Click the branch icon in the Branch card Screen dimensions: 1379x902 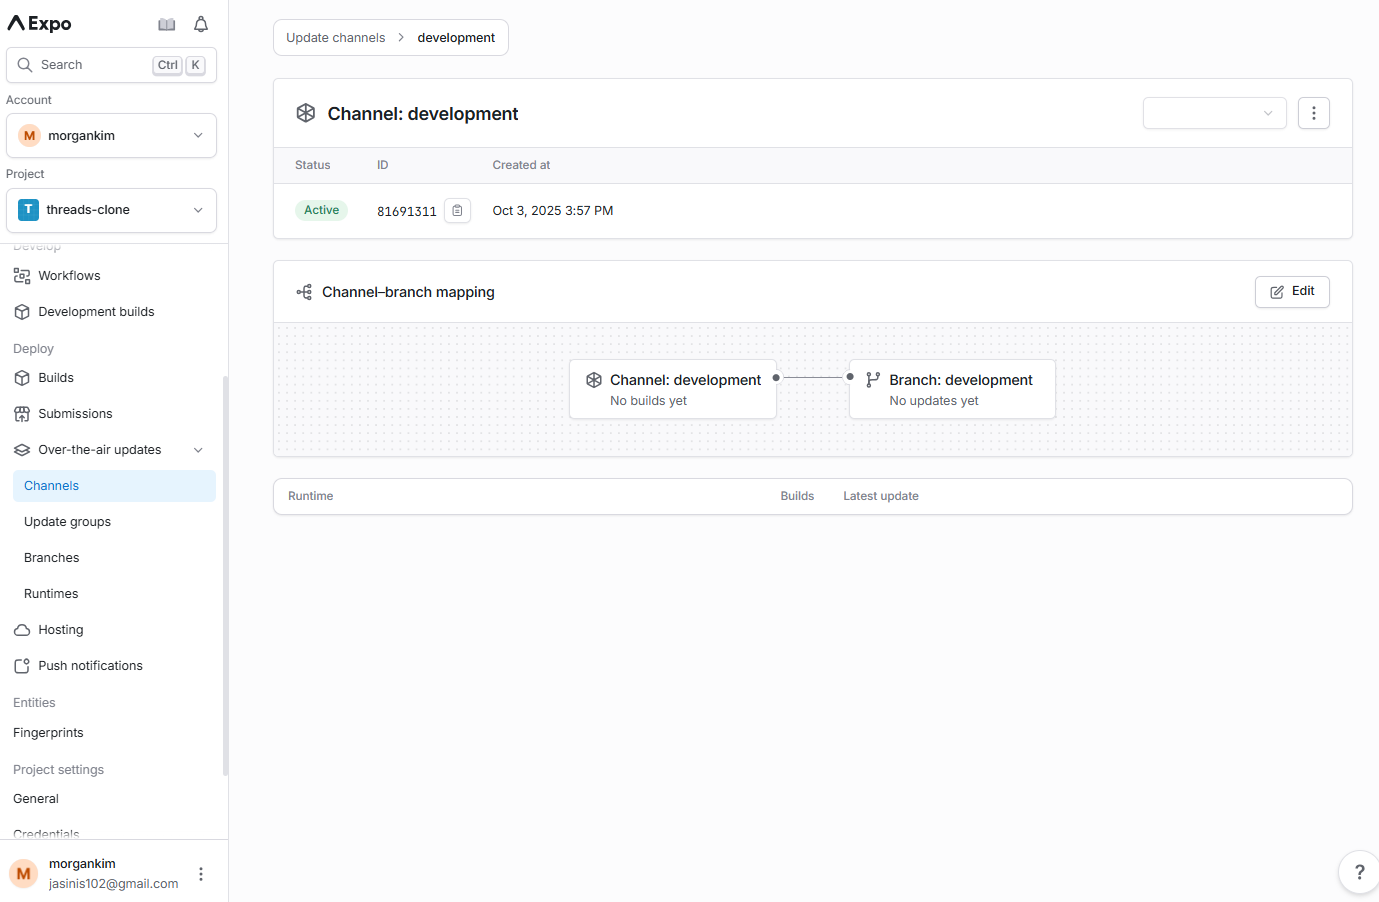[873, 380]
